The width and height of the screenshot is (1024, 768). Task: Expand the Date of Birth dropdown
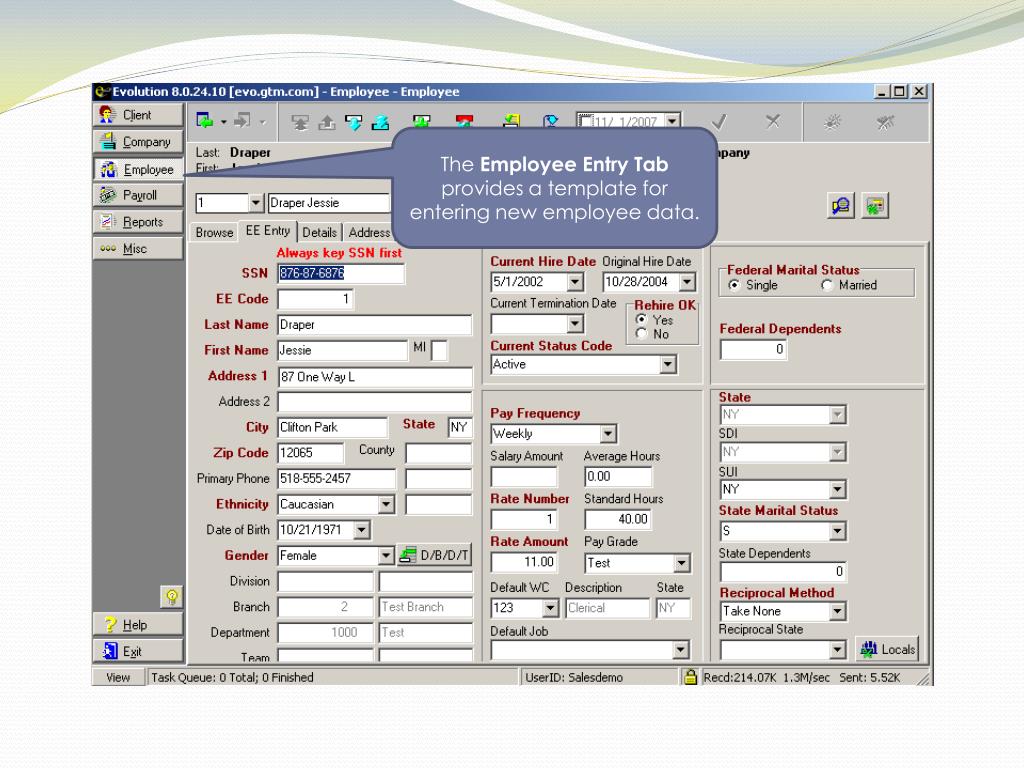pos(362,530)
